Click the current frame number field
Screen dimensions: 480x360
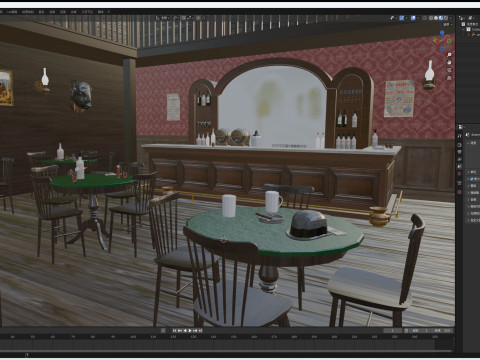tap(393, 330)
